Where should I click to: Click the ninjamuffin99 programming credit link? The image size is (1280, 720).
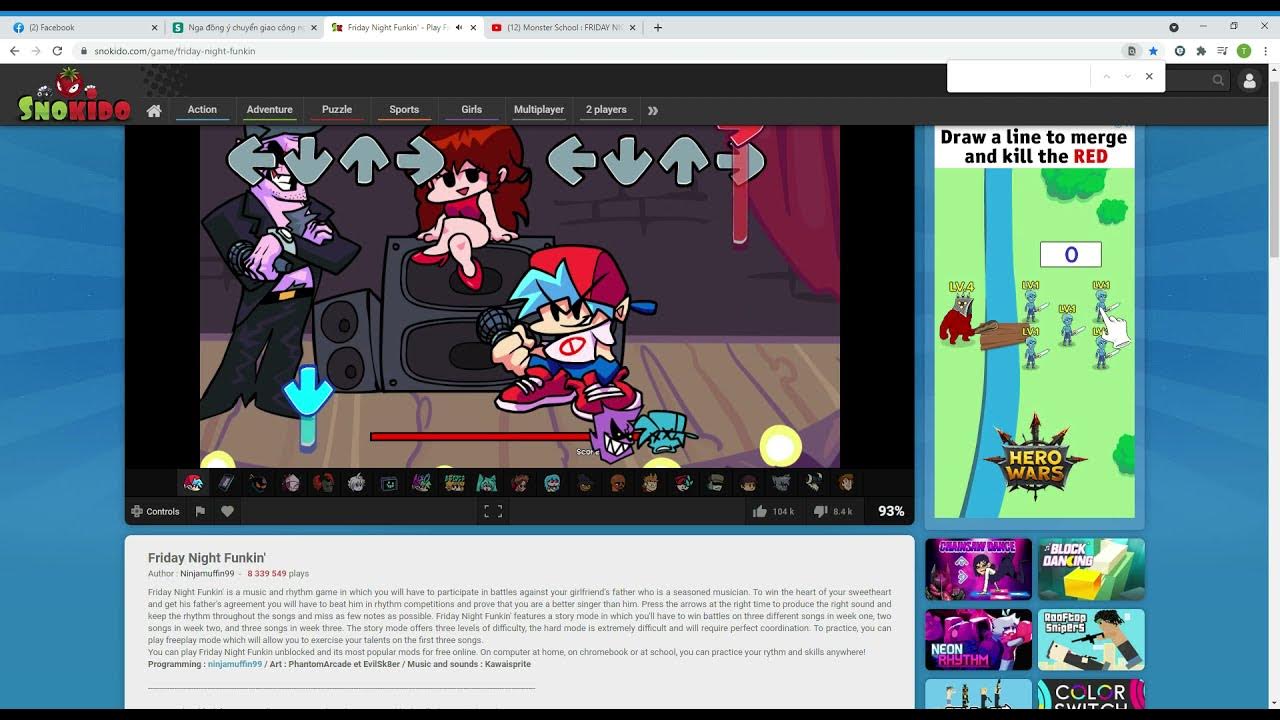pos(235,664)
